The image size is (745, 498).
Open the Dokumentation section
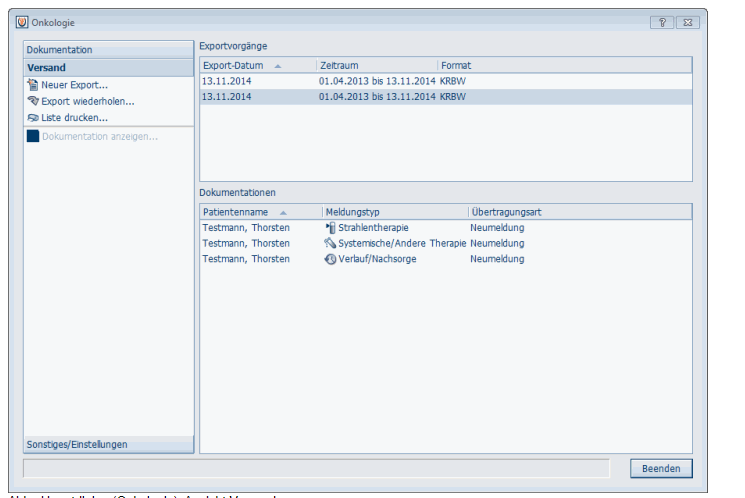[108, 49]
